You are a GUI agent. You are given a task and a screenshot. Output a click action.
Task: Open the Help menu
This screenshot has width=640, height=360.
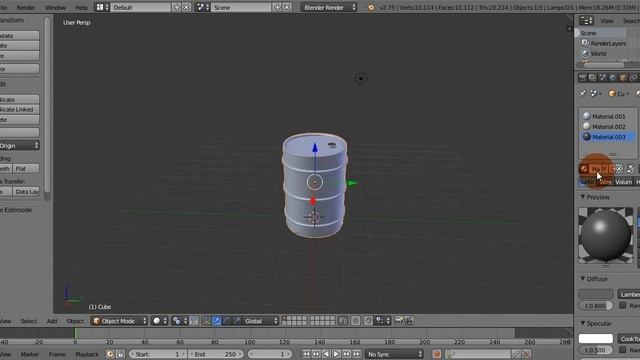pyautogui.click(x=81, y=7)
